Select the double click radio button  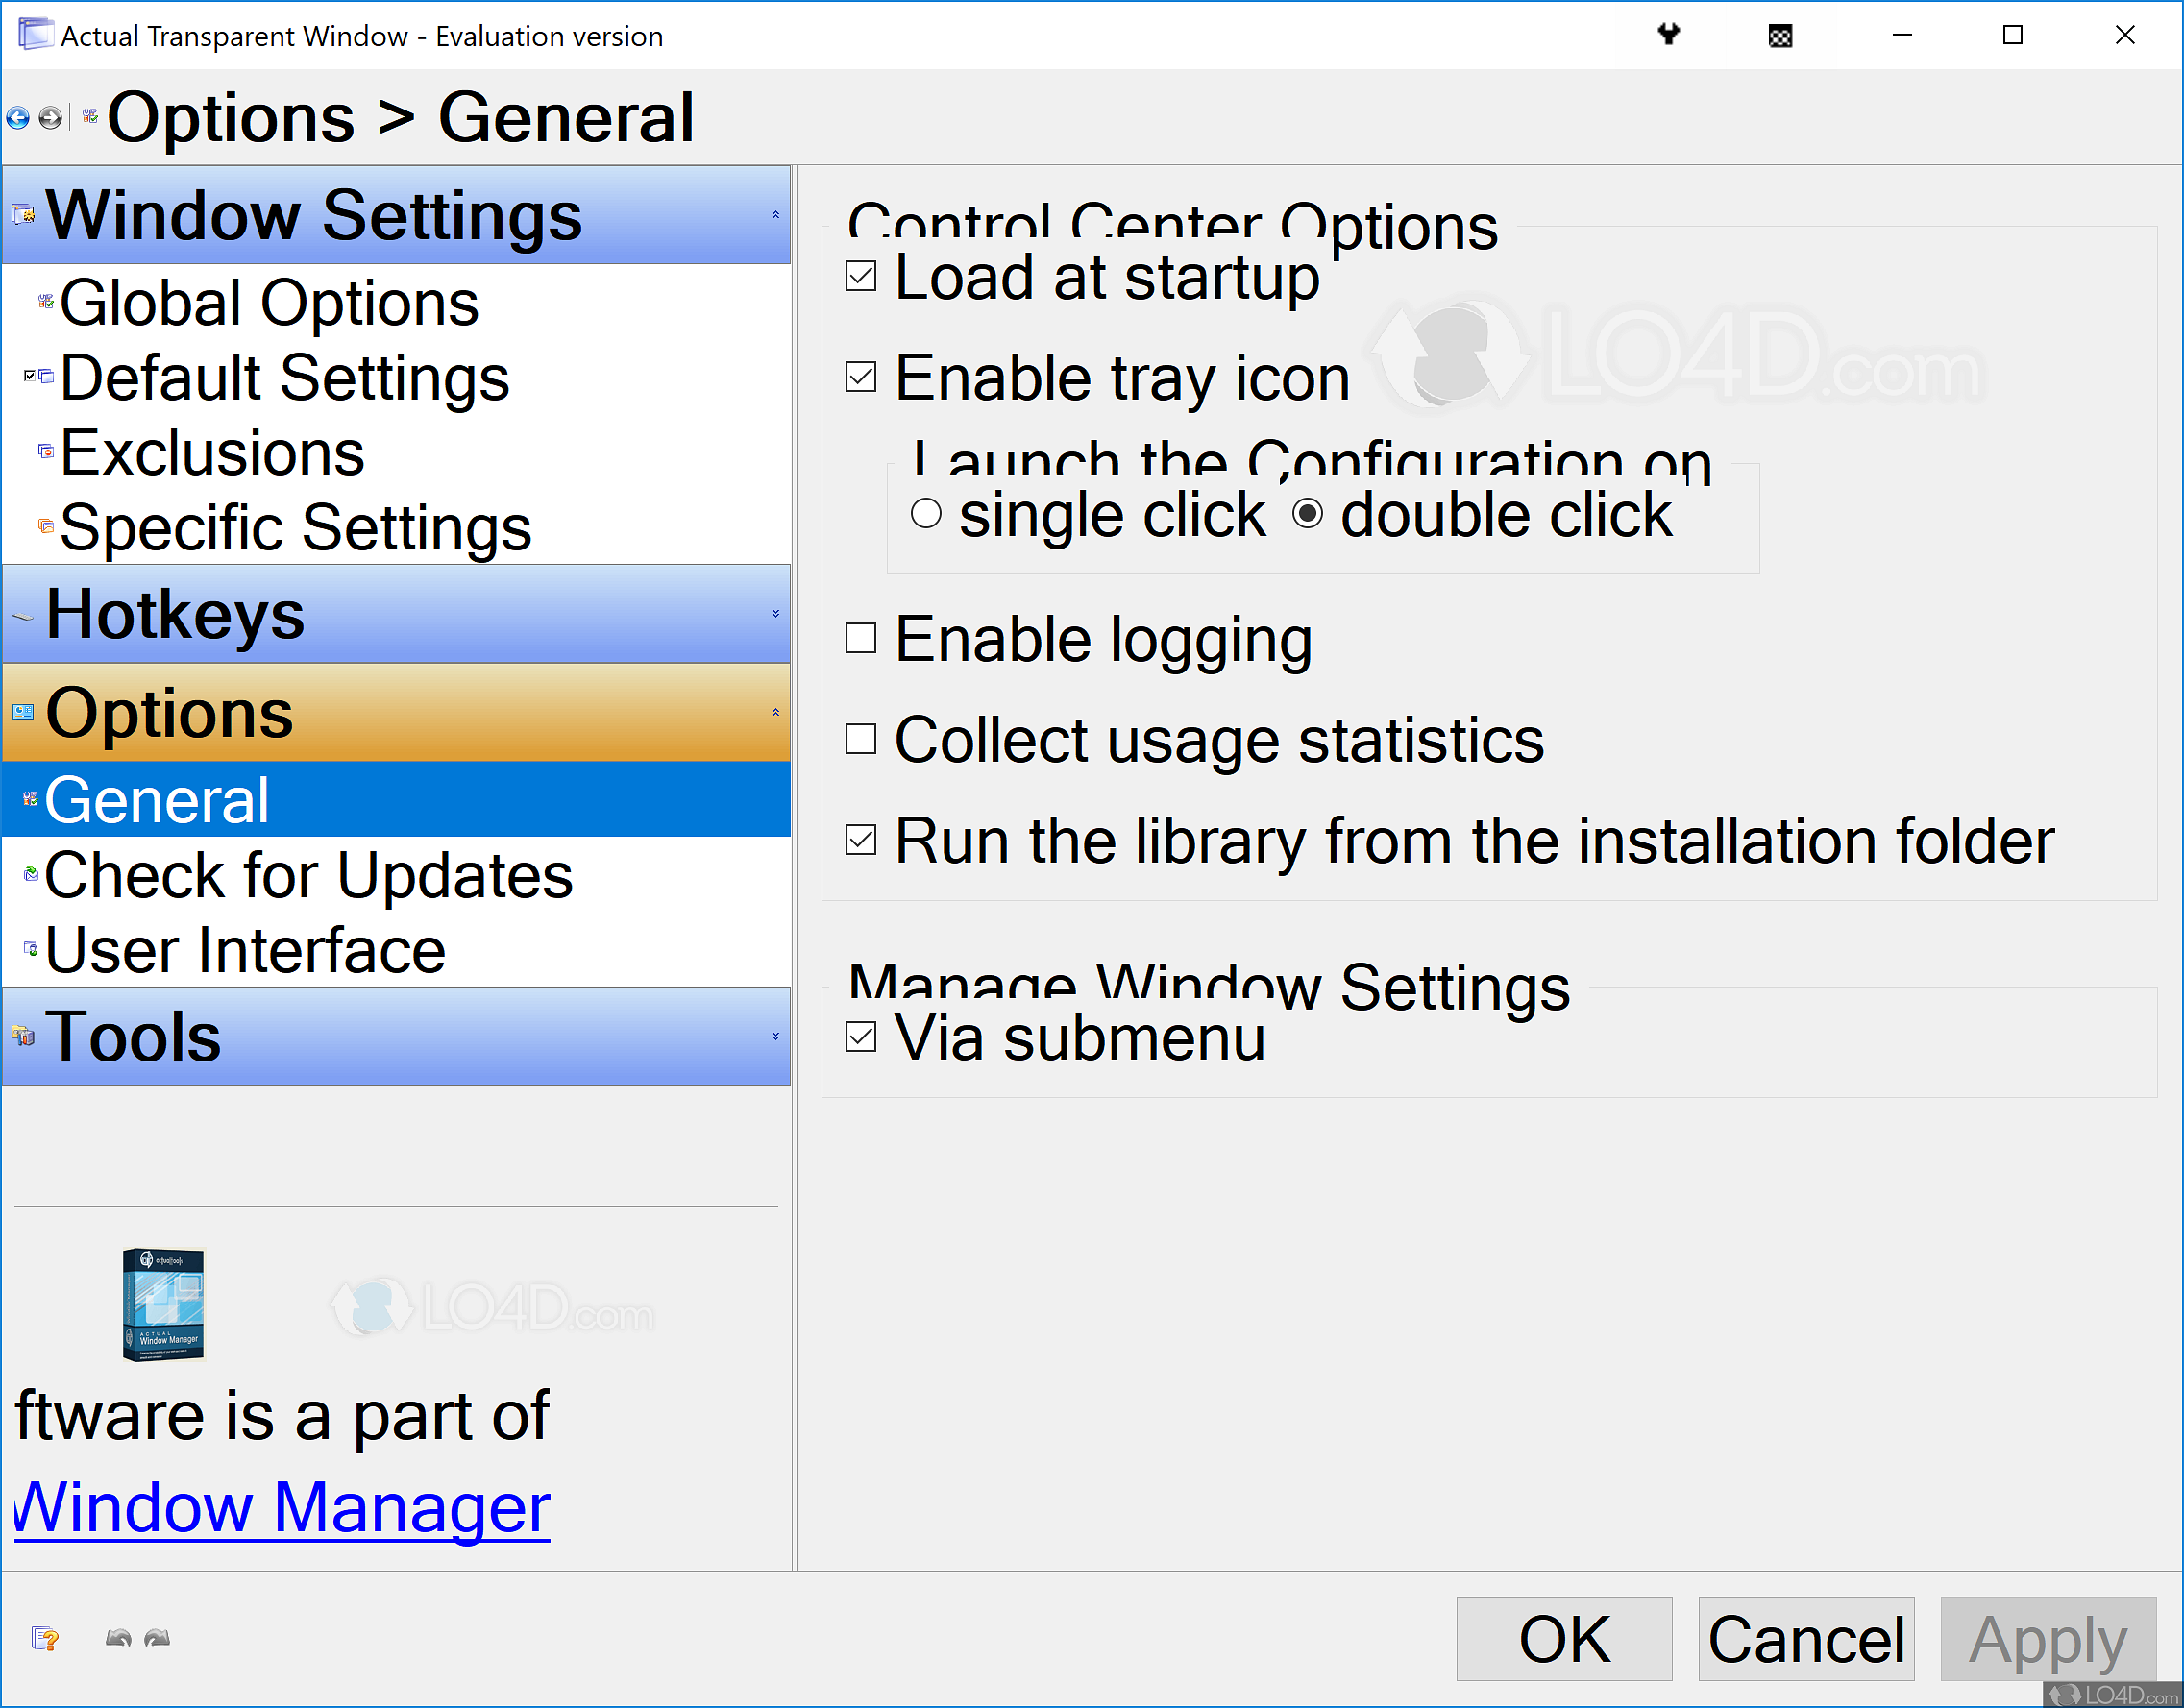coord(1308,514)
